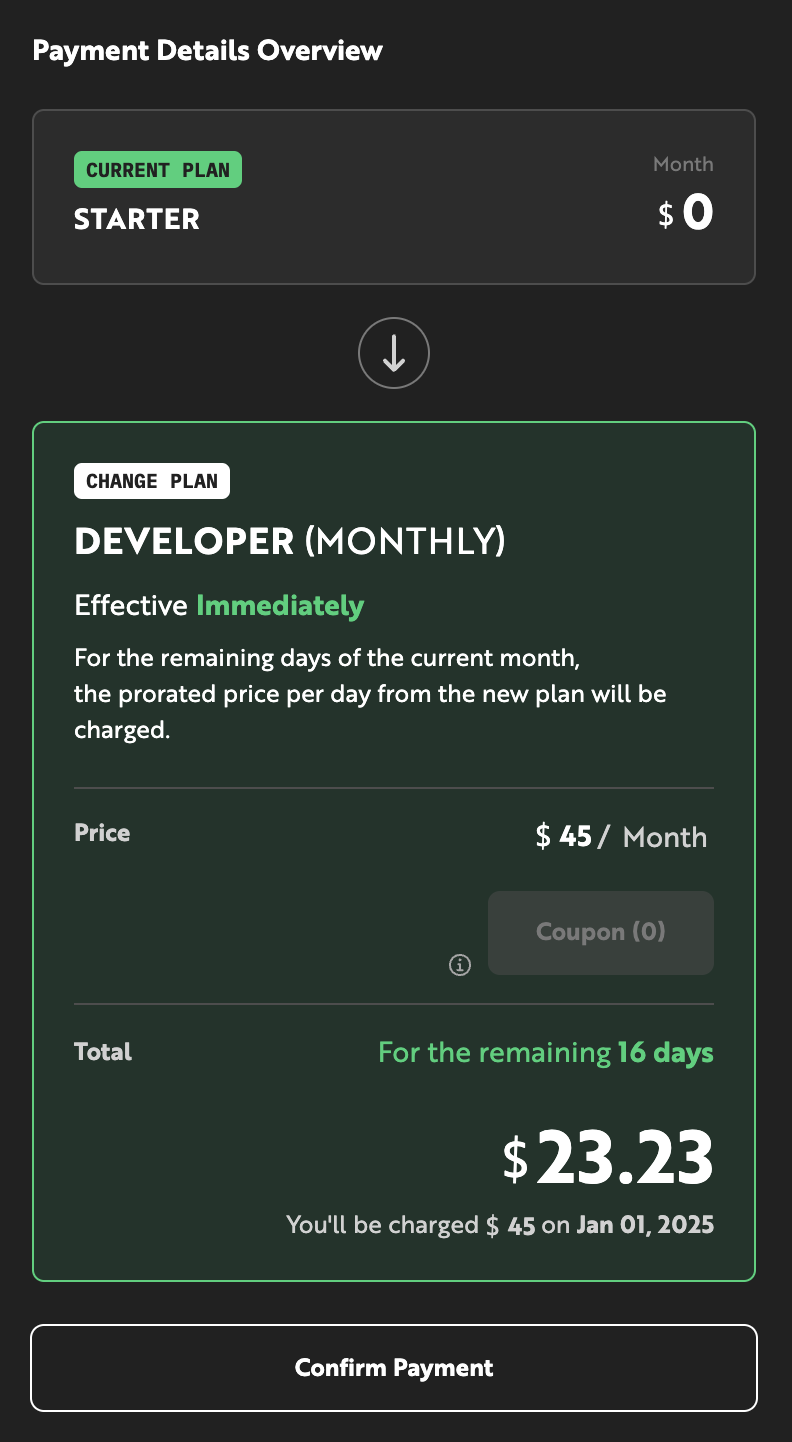Select the Price row label
The width and height of the screenshot is (792, 1442).
click(101, 832)
